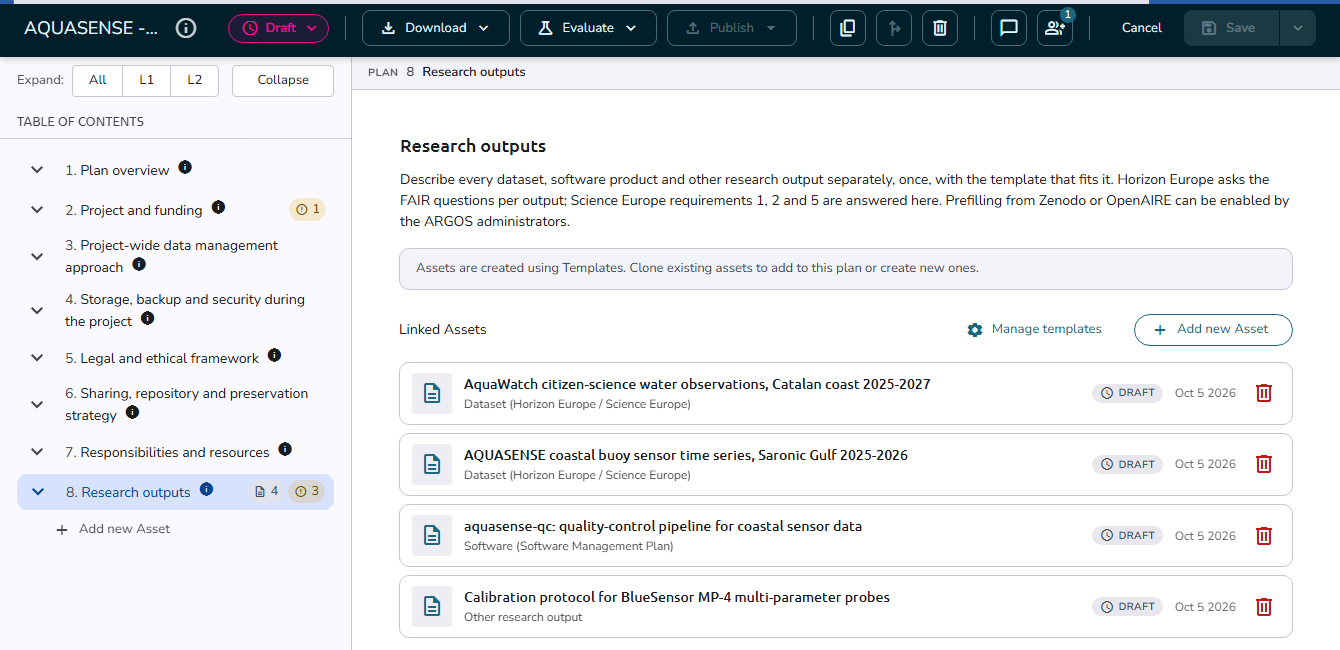Click the Cancel button
1340x650 pixels.
click(x=1141, y=28)
